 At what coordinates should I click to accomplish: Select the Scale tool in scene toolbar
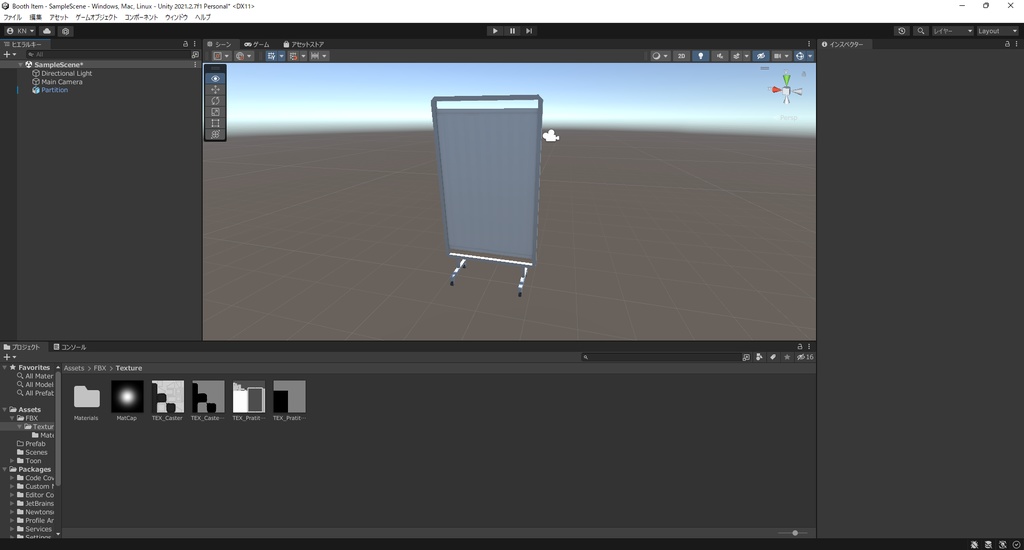215,112
